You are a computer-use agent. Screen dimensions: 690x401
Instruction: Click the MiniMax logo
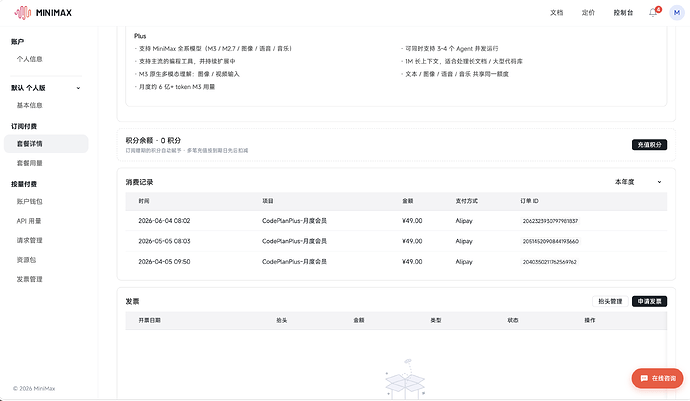click(x=43, y=13)
